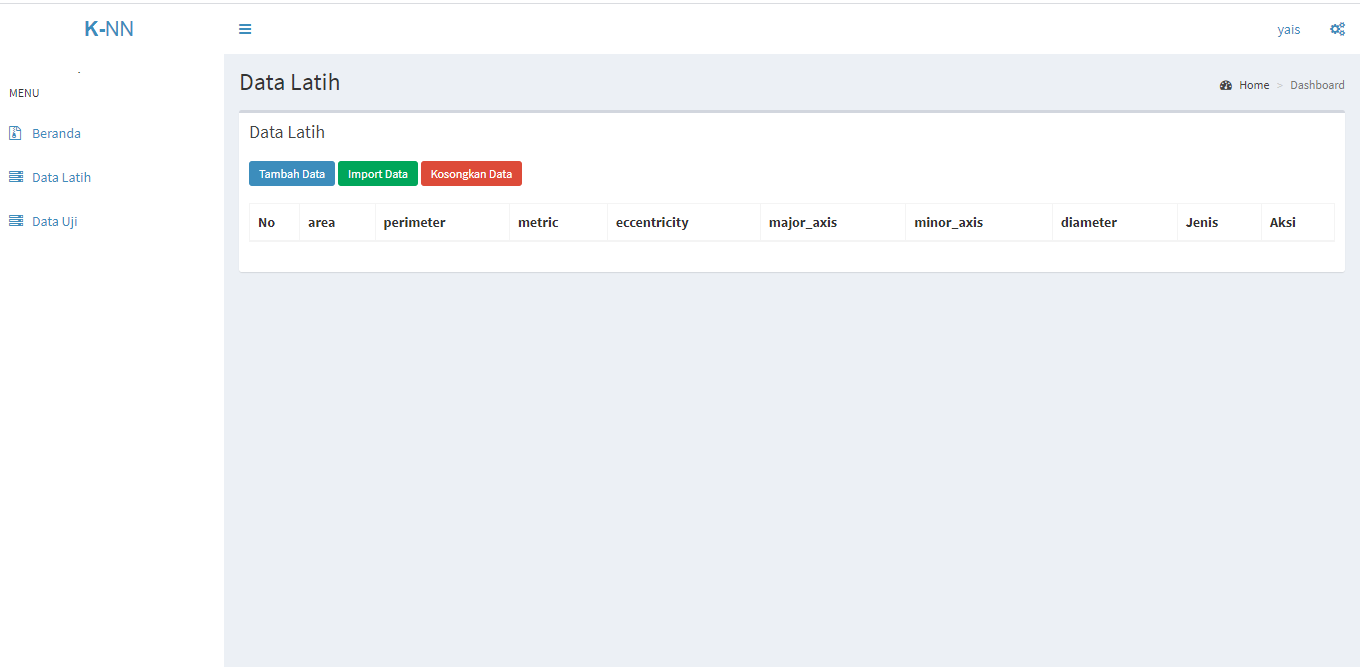Viewport: 1360px width, 667px height.
Task: Click the Home breadcrumb link
Action: coord(1254,85)
